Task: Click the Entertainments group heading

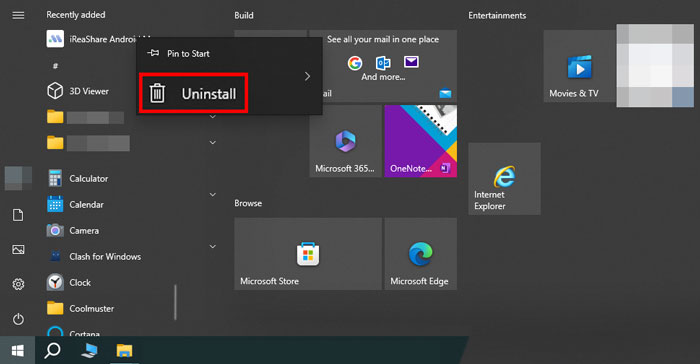Action: pyautogui.click(x=497, y=16)
